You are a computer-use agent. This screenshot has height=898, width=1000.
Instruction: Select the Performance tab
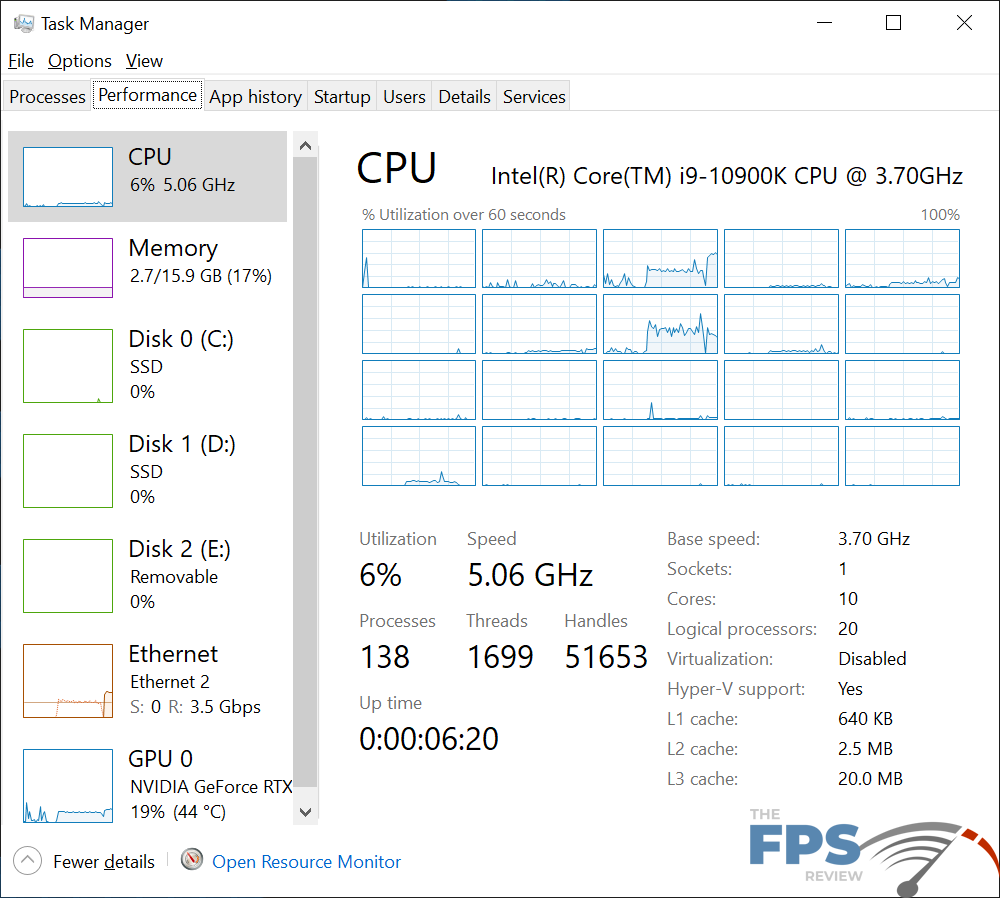click(x=148, y=95)
